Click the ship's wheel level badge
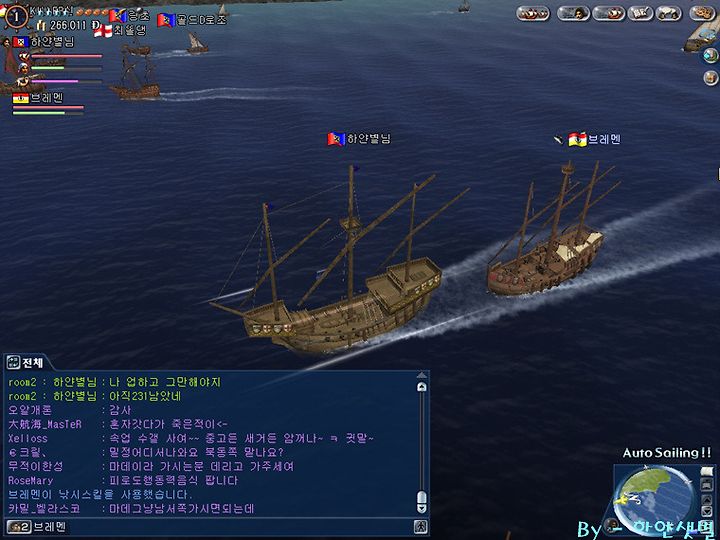 (17, 17)
